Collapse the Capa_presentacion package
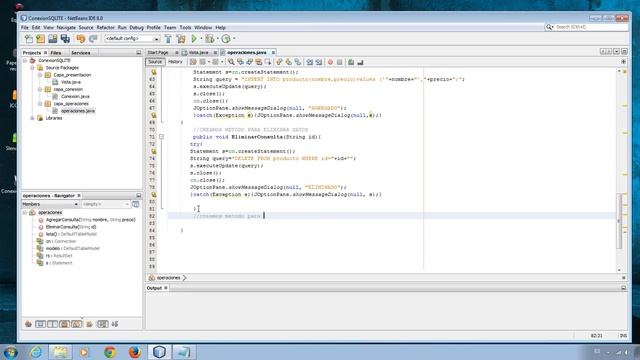The height and width of the screenshot is (360, 640). [40, 75]
